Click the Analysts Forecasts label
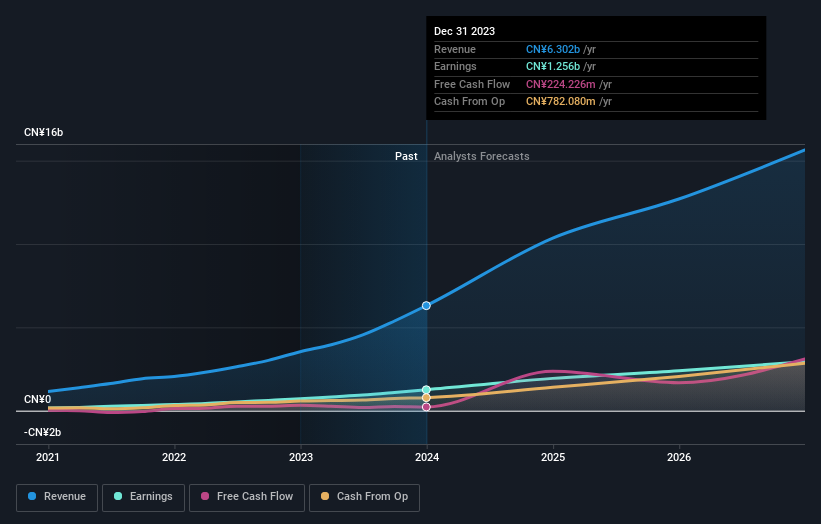Viewport: 821px width, 524px height. 482,156
